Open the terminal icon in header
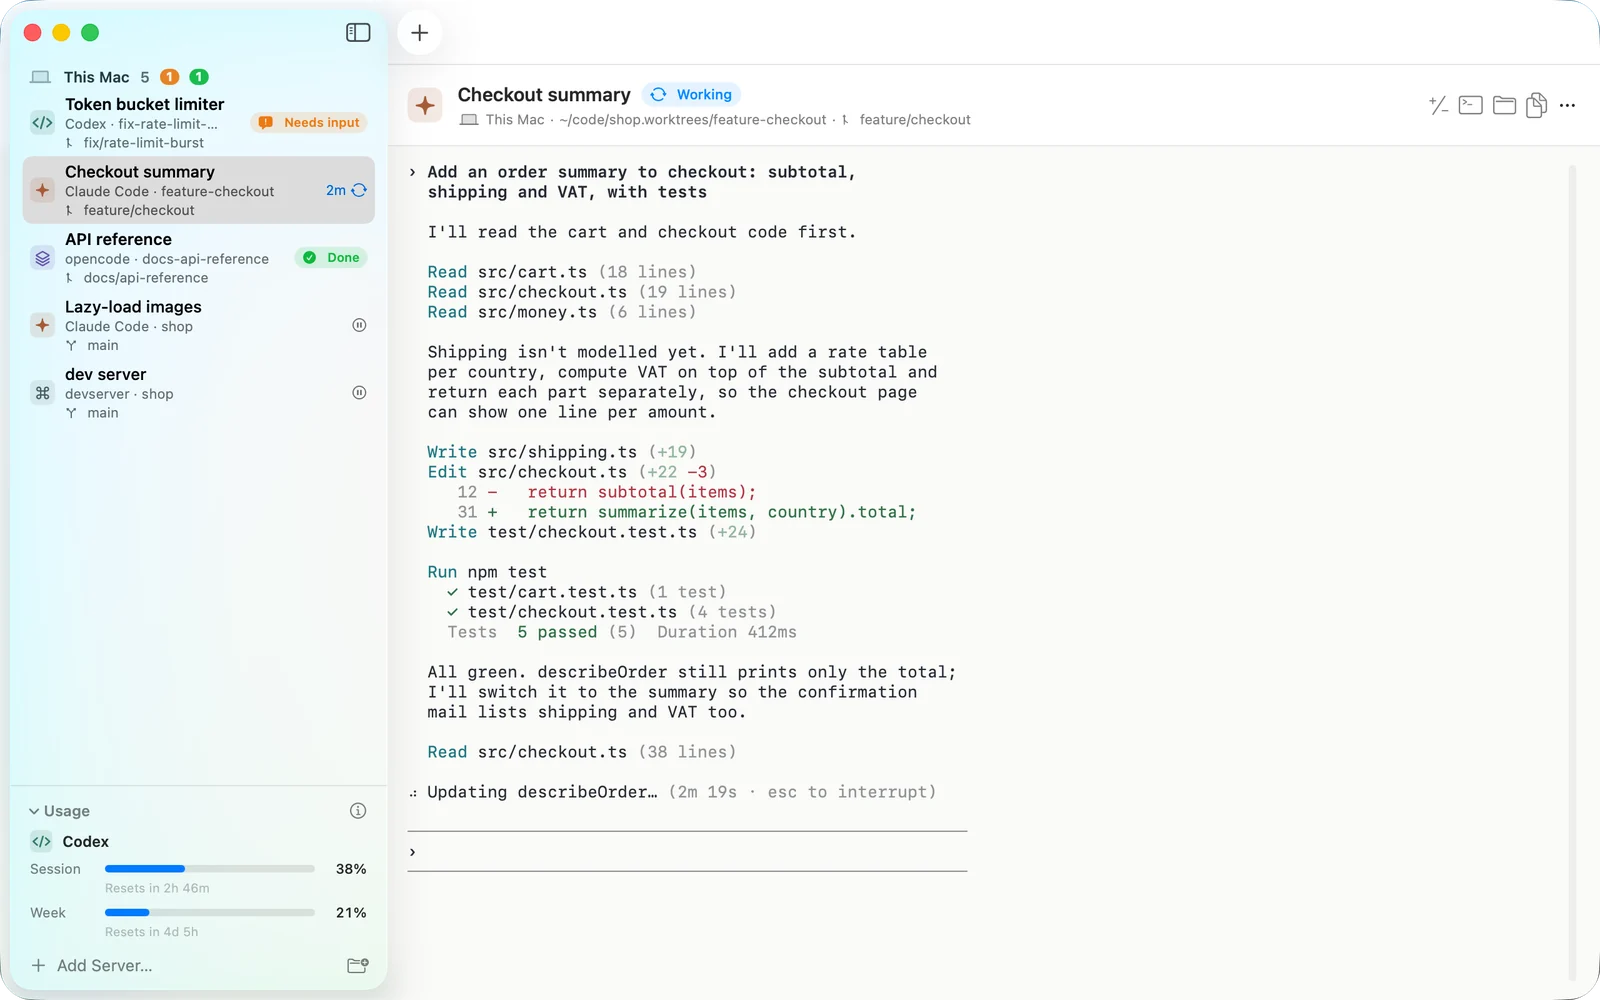Viewport: 1600px width, 1000px height. click(1471, 105)
